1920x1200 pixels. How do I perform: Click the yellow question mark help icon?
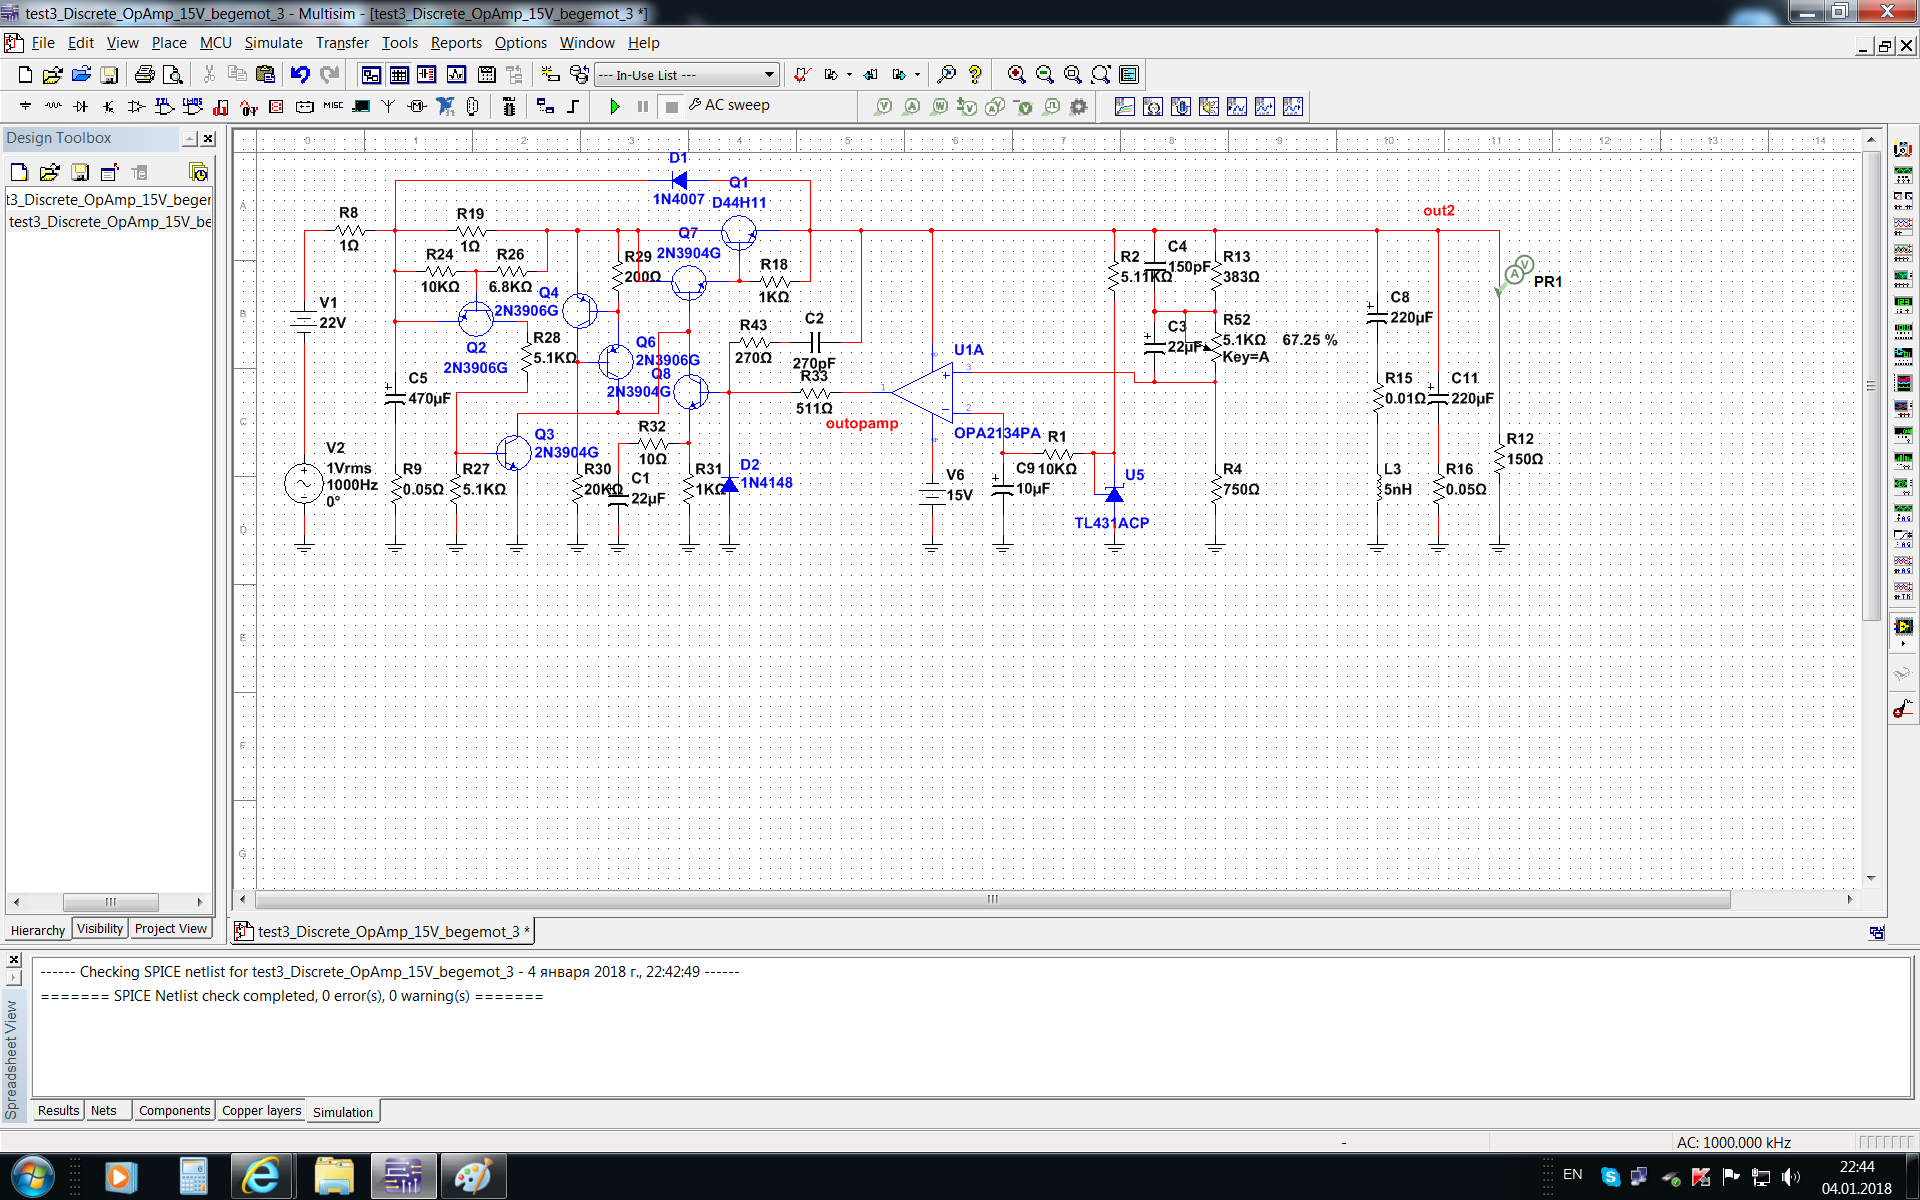[975, 75]
